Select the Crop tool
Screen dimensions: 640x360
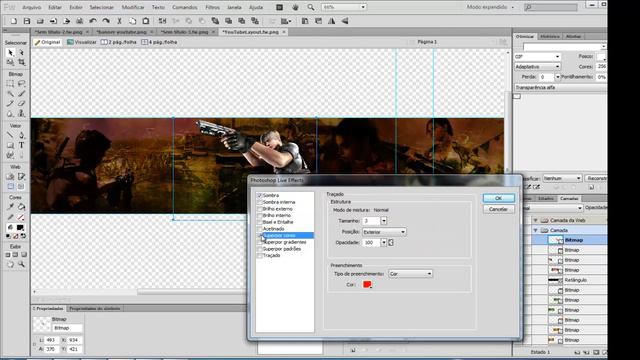[21, 62]
